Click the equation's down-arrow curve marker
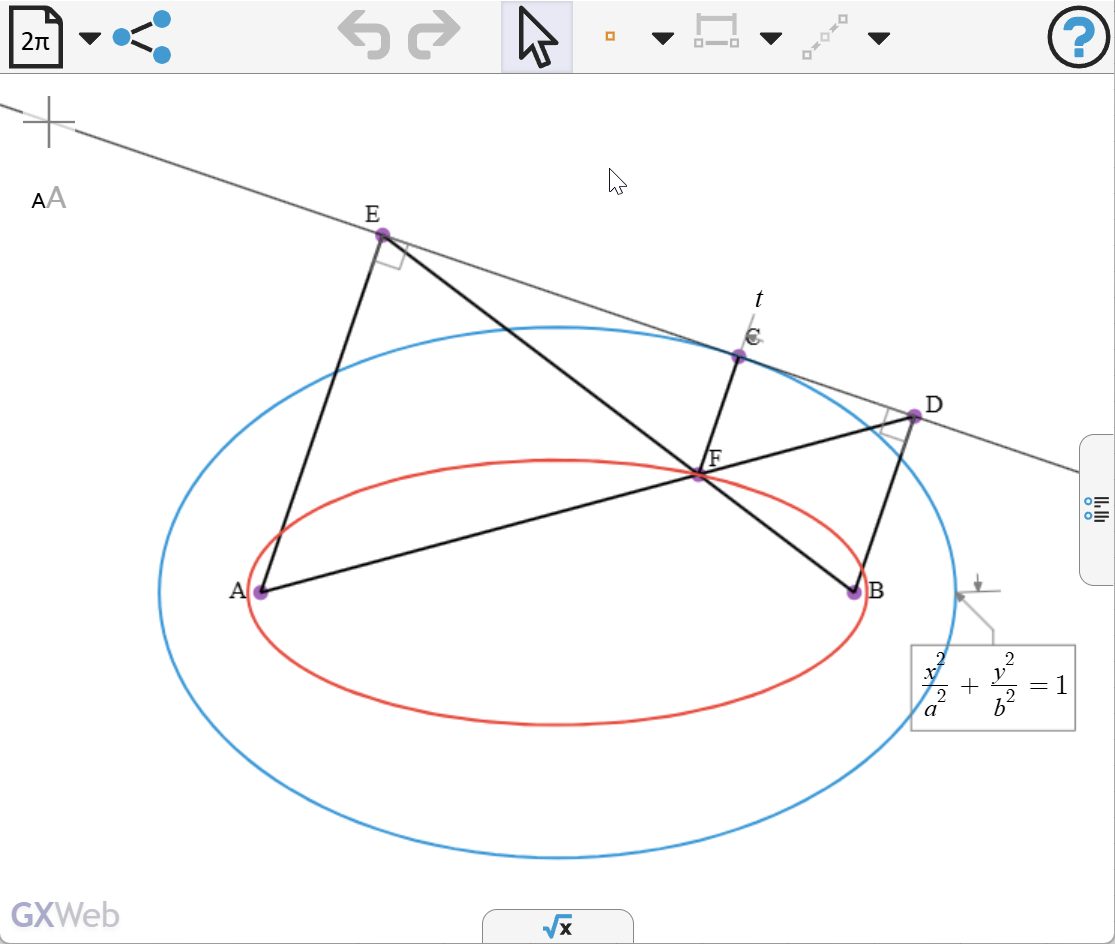Viewport: 1115px width, 944px height. [x=978, y=586]
